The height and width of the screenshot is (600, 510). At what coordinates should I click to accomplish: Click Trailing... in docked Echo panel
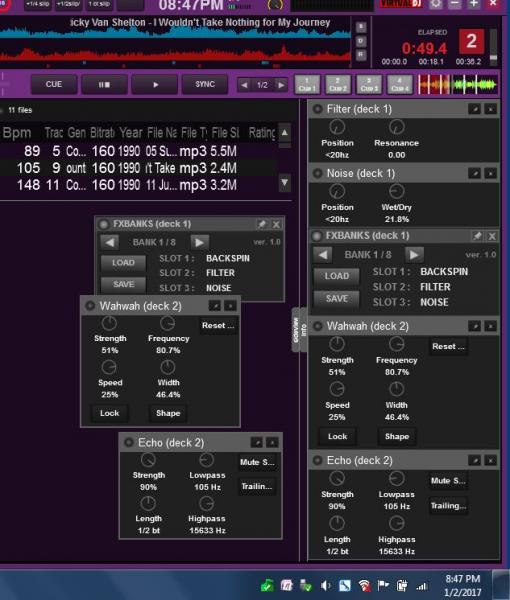click(448, 506)
